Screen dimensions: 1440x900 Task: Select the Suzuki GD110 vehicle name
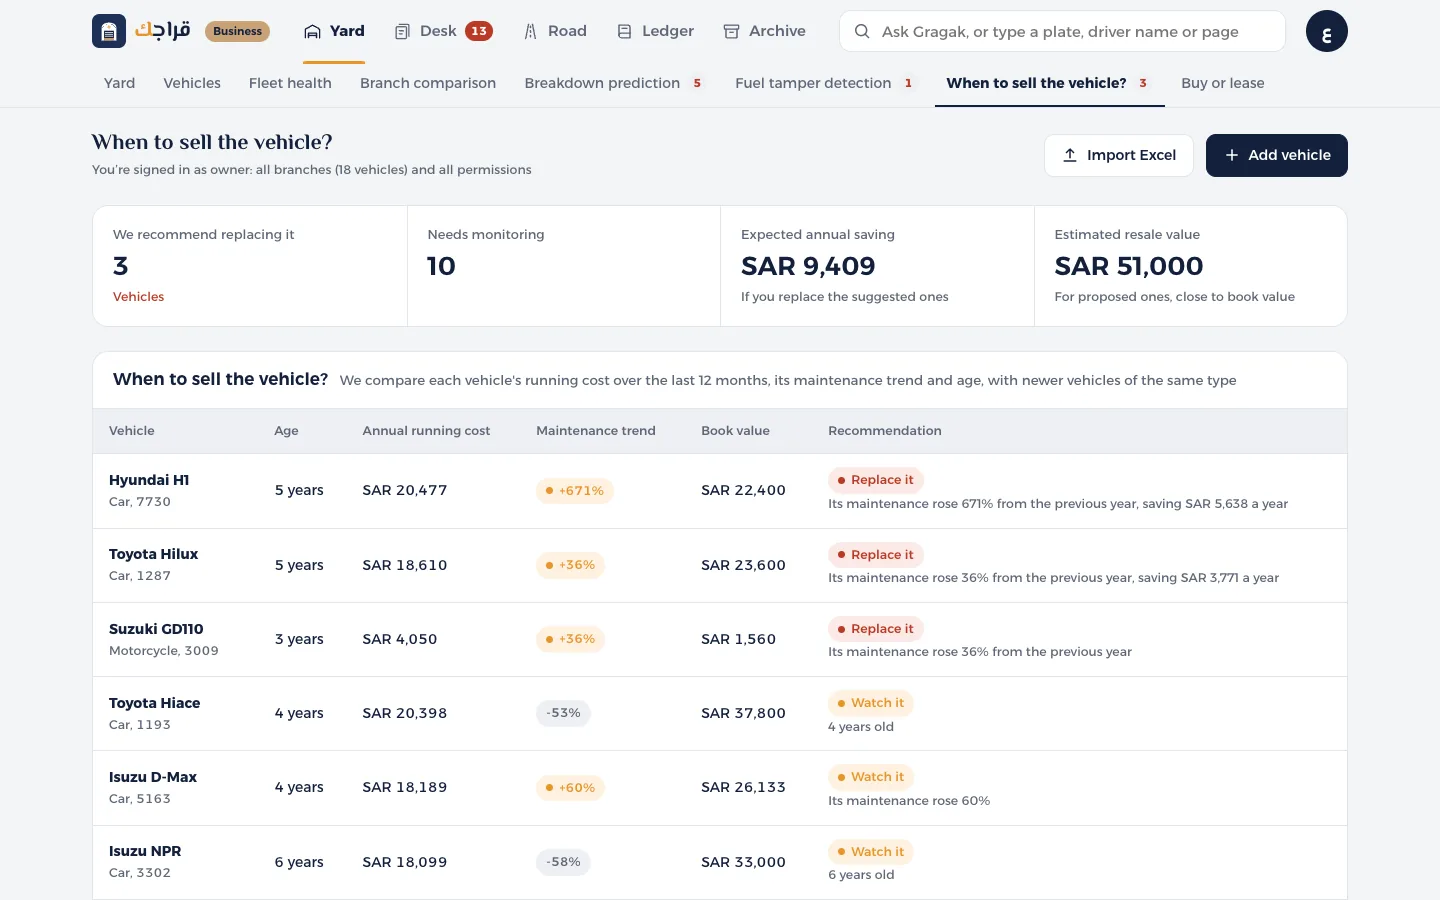click(x=156, y=629)
